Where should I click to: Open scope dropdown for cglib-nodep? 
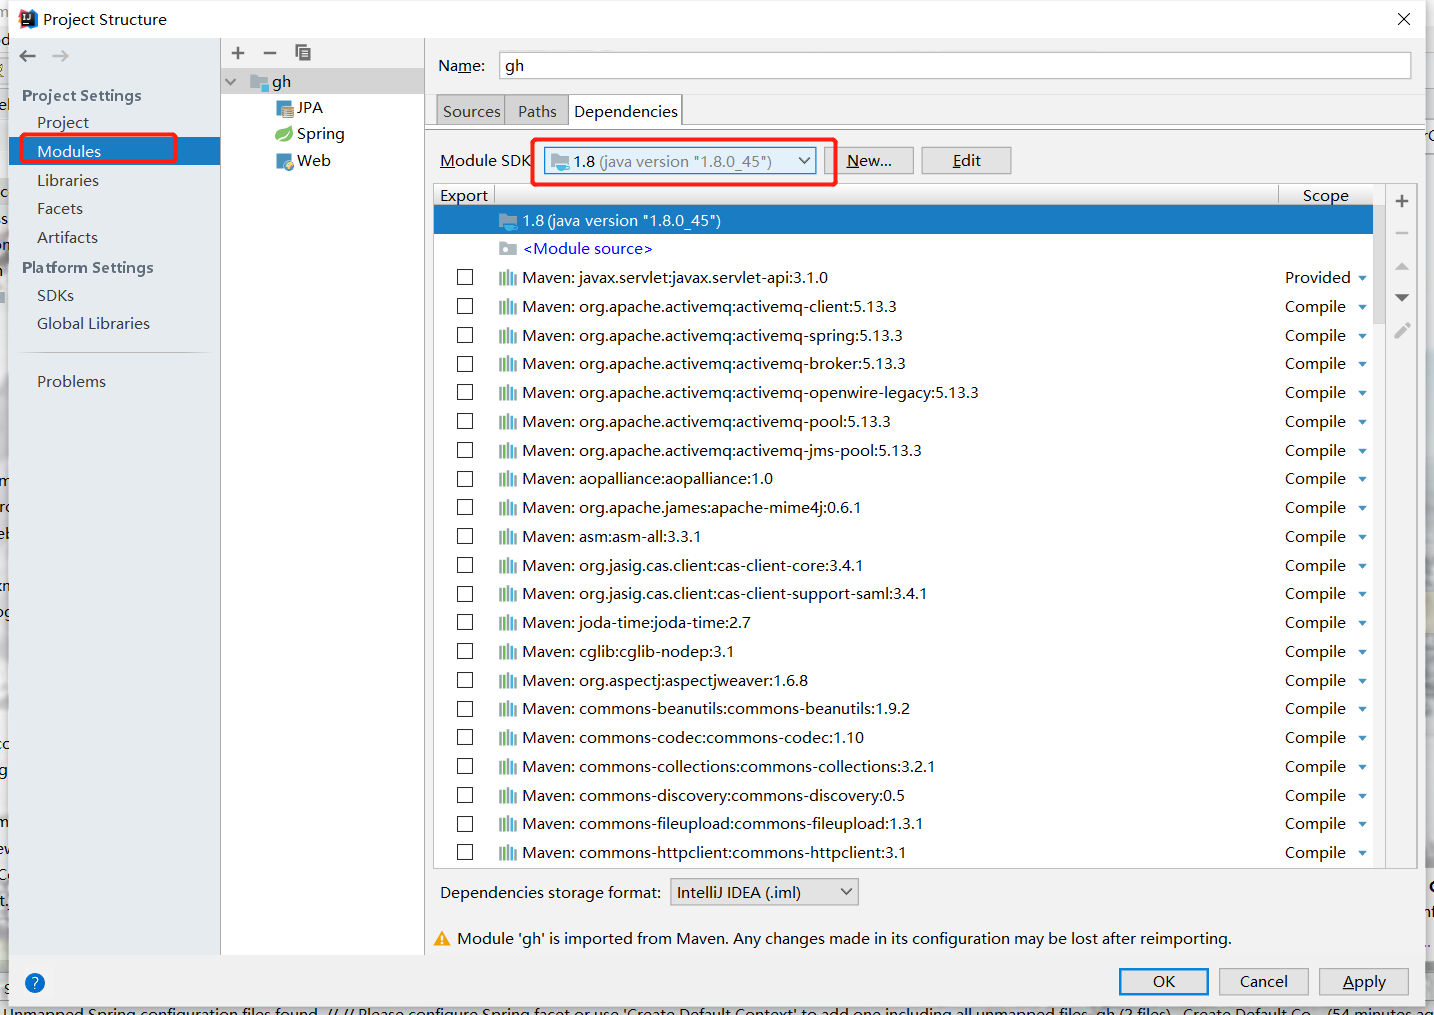pyautogui.click(x=1362, y=652)
